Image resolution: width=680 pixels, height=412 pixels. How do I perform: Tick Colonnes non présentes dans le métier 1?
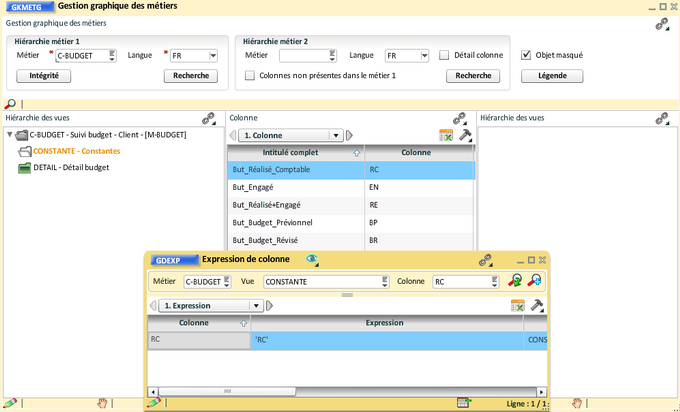tap(250, 75)
